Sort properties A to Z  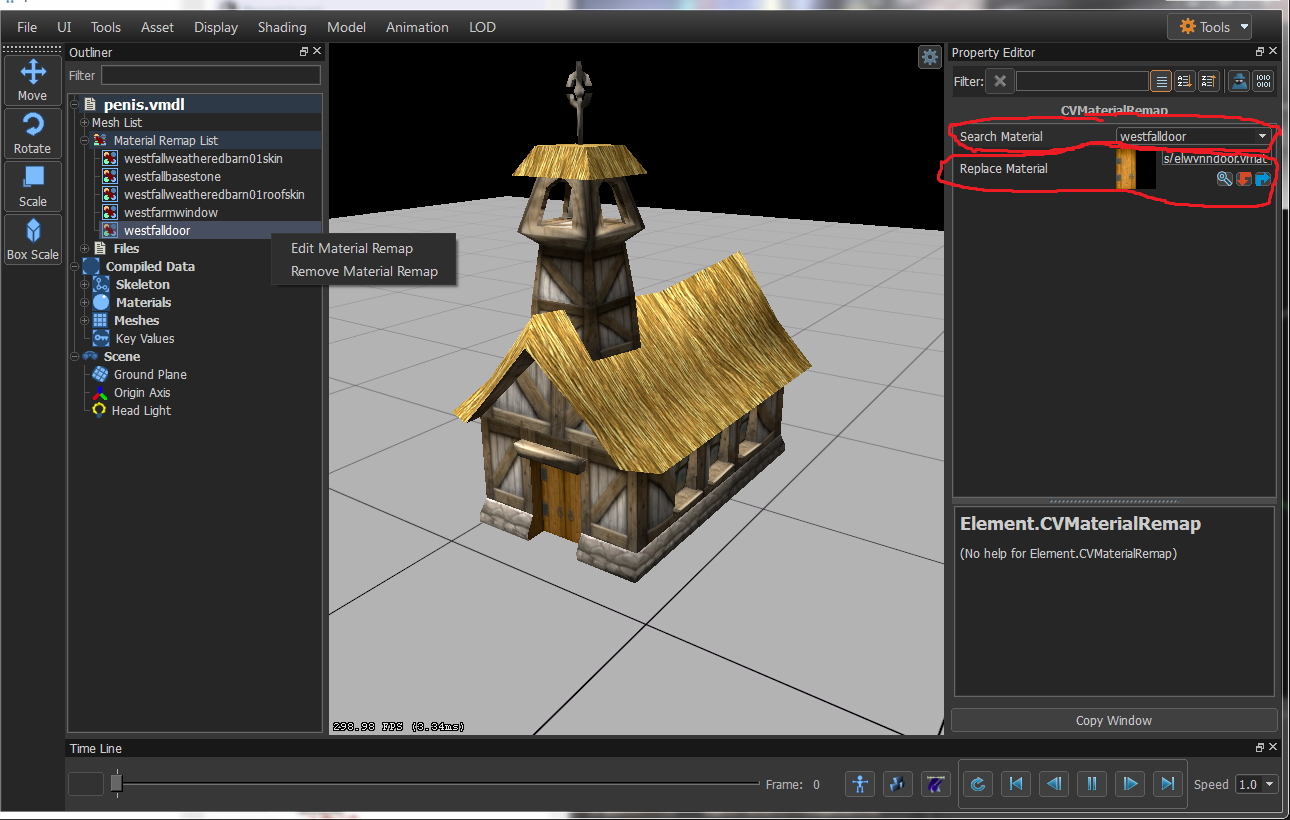tap(1184, 82)
